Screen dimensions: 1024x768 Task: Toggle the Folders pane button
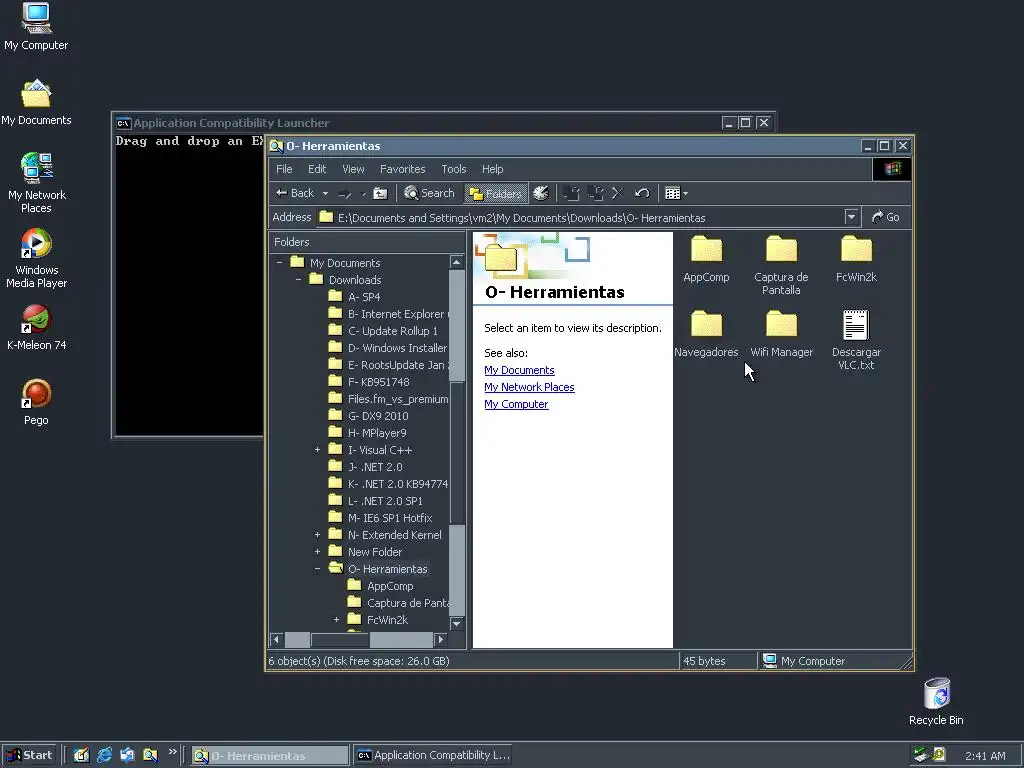[x=496, y=193]
